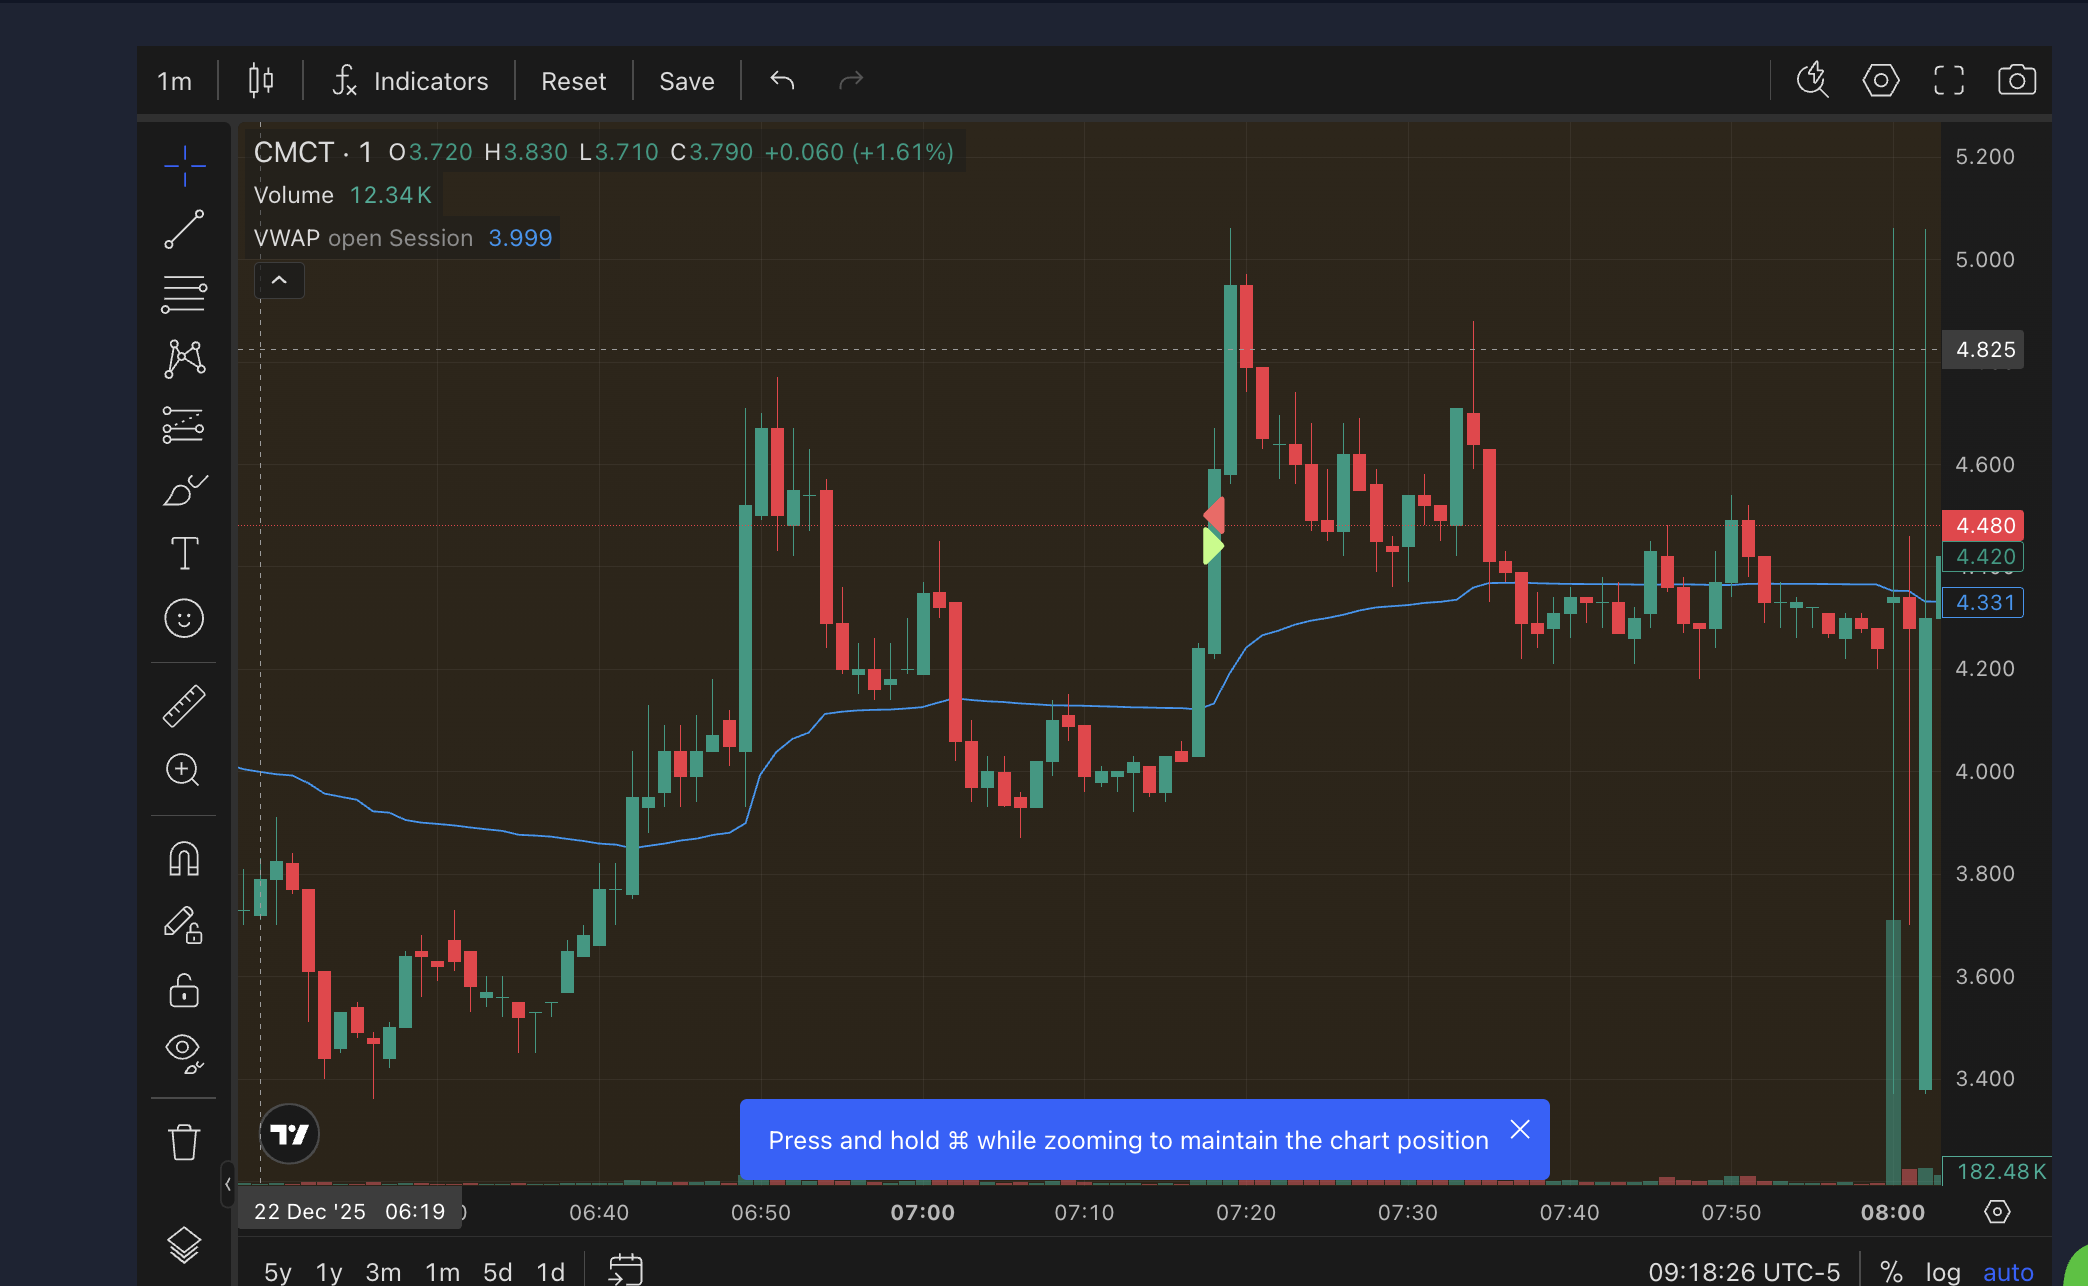Viewport: 2088px width, 1286px height.
Task: Select the text annotation tool
Action: [x=184, y=553]
